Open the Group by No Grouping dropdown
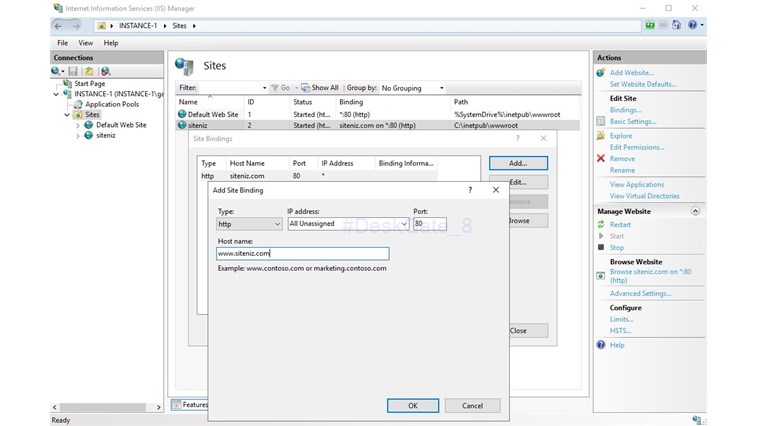 (412, 88)
